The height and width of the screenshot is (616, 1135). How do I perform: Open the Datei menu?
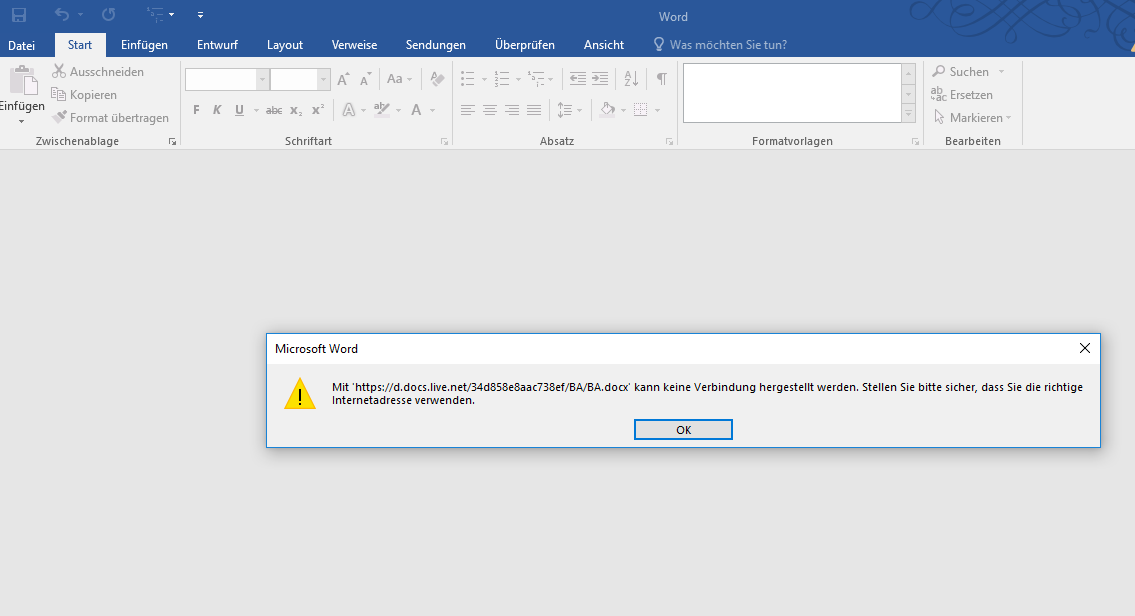tap(22, 45)
